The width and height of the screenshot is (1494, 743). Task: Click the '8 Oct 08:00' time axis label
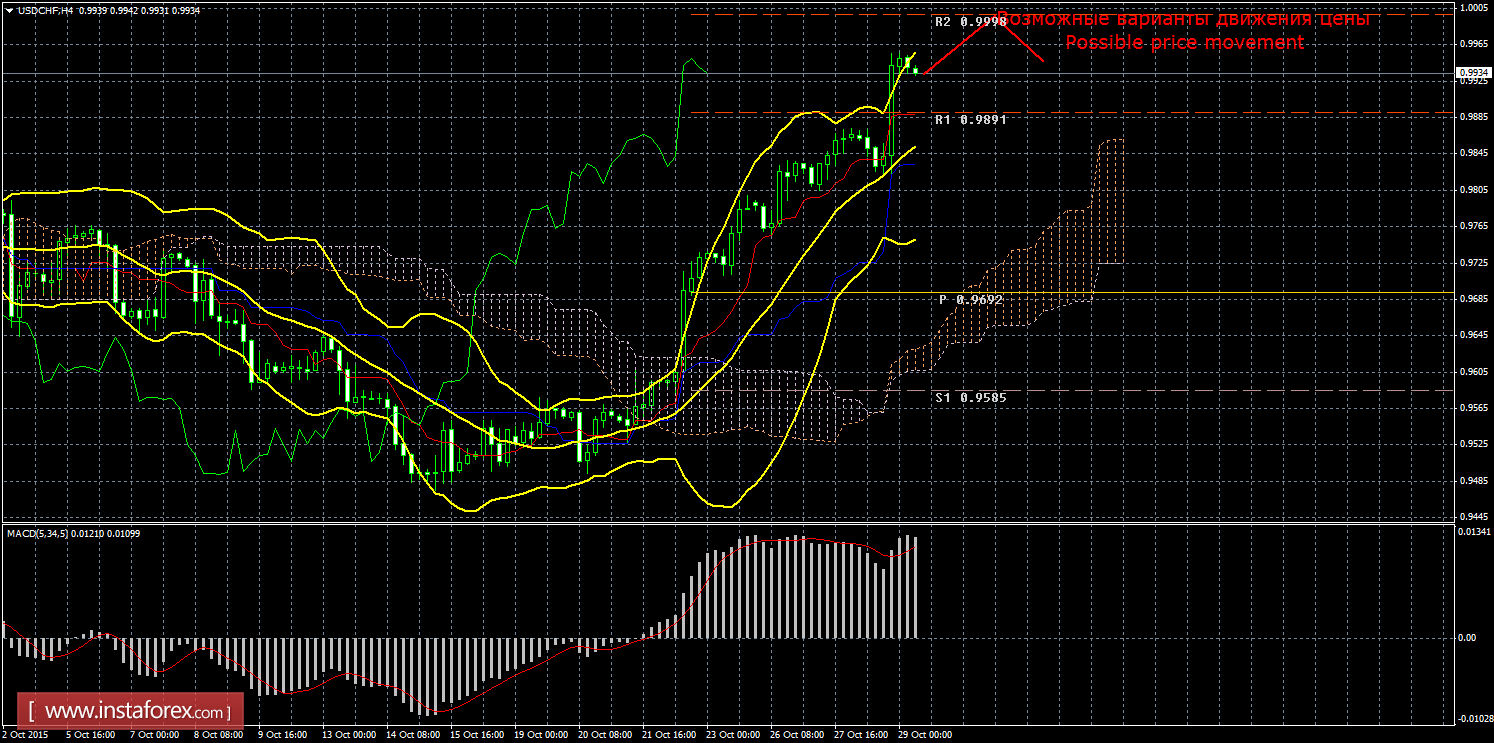(219, 734)
